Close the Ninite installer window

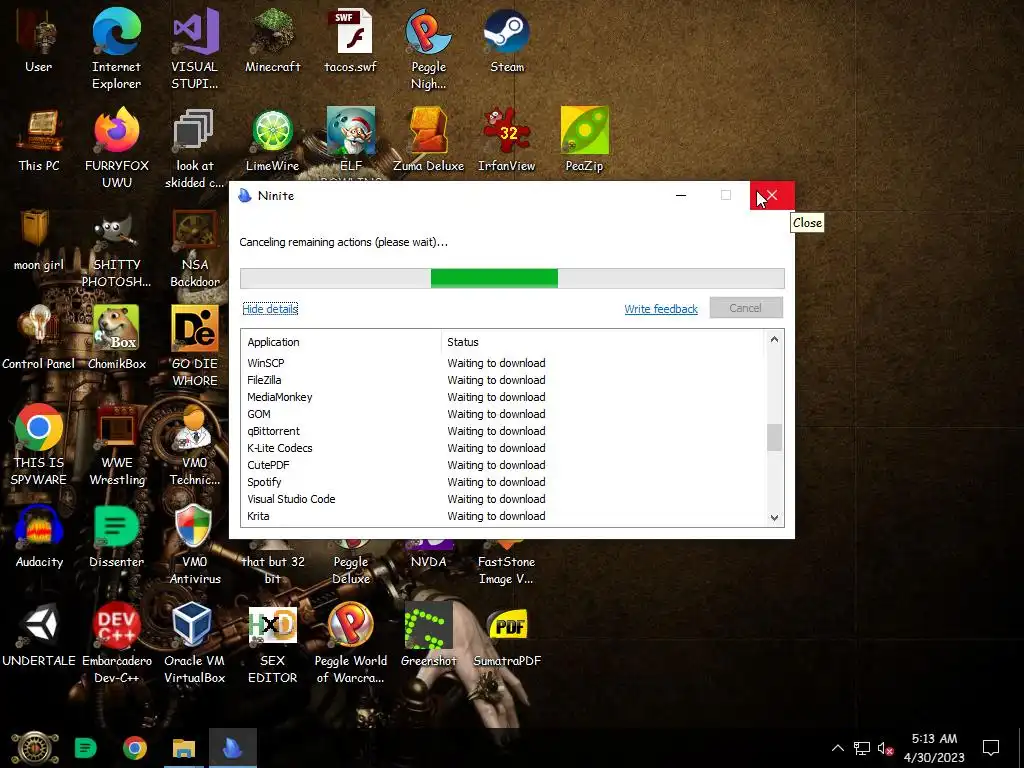click(772, 195)
